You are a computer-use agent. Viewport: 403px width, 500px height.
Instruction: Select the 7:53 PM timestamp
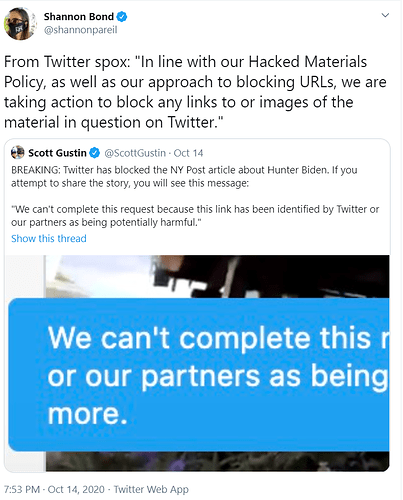(22, 489)
